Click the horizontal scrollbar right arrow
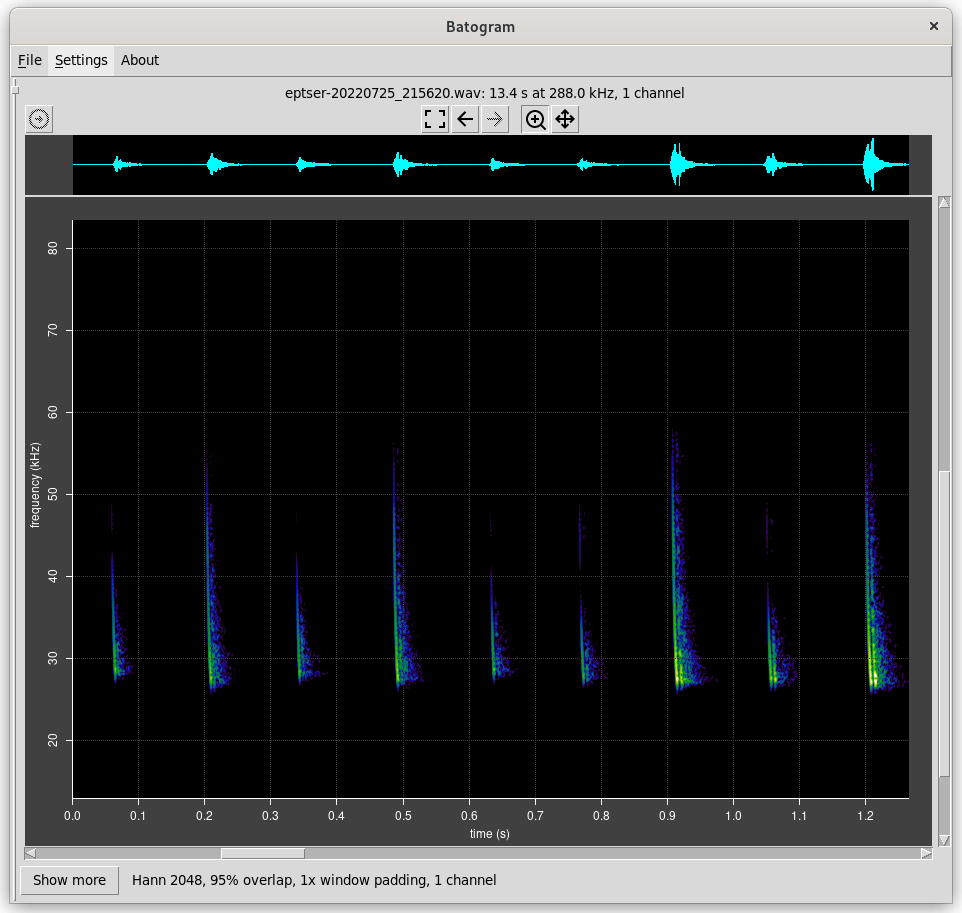 926,853
